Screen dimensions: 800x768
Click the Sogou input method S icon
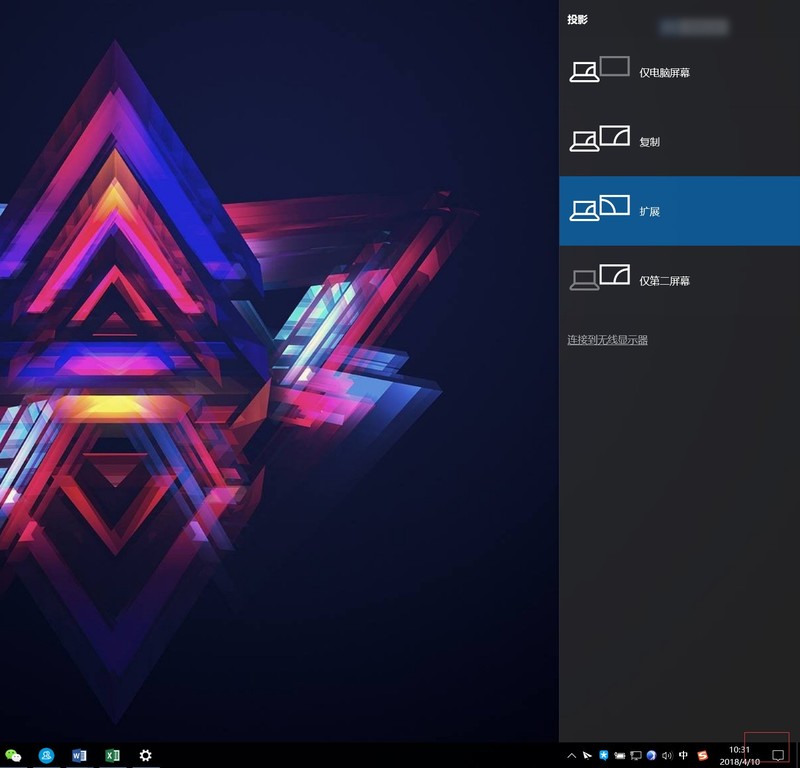pyautogui.click(x=702, y=755)
